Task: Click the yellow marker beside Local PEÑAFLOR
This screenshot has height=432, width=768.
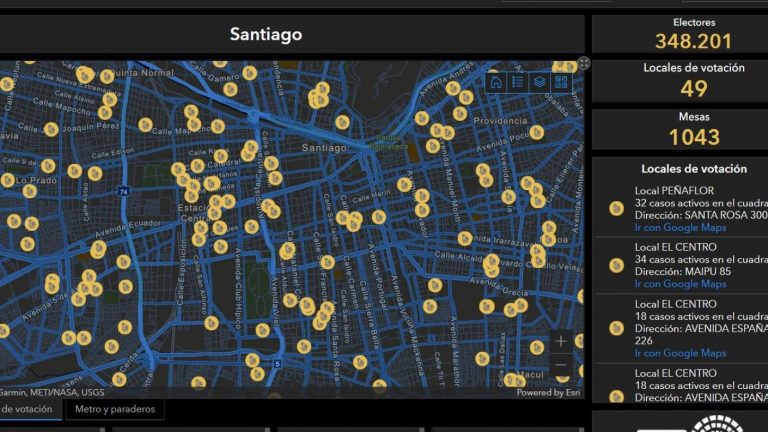Action: point(616,208)
